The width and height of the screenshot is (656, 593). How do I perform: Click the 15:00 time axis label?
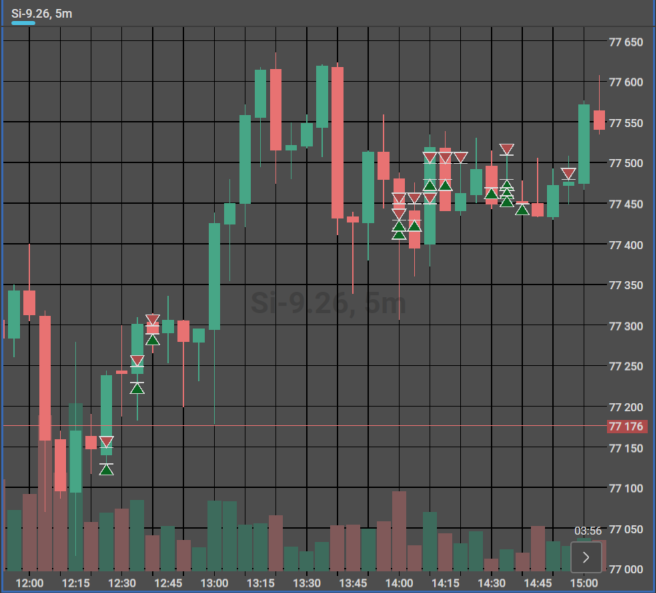coord(584,583)
